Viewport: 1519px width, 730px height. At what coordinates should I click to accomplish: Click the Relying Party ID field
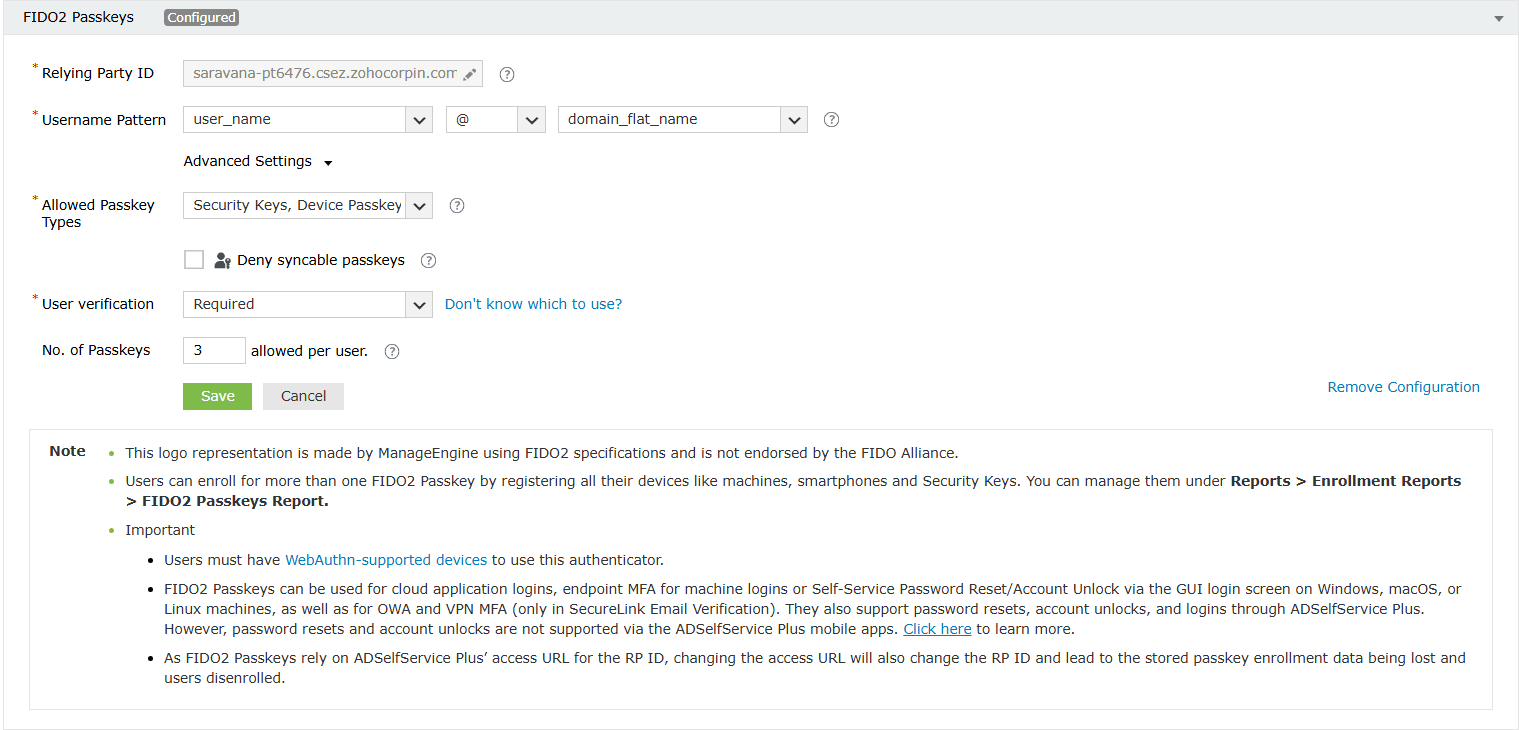[332, 74]
